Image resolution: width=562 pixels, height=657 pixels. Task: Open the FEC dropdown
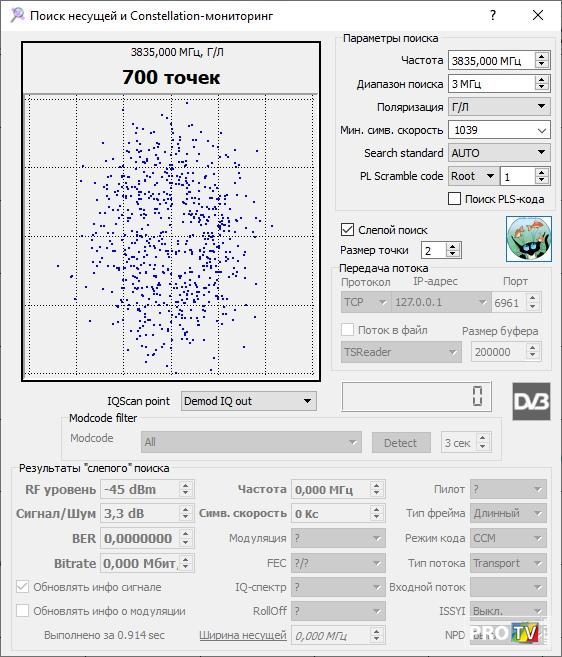338,563
